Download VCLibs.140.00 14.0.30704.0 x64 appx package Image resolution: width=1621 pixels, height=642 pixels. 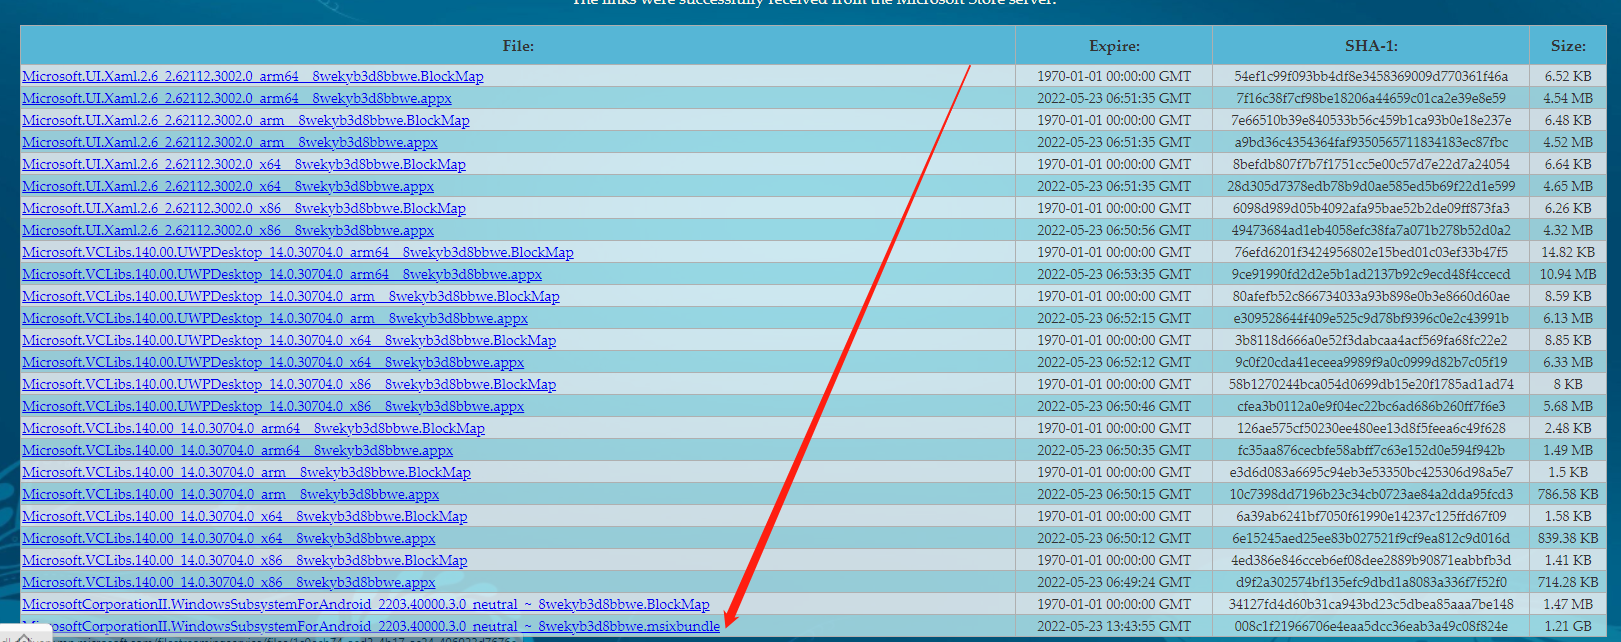[228, 539]
